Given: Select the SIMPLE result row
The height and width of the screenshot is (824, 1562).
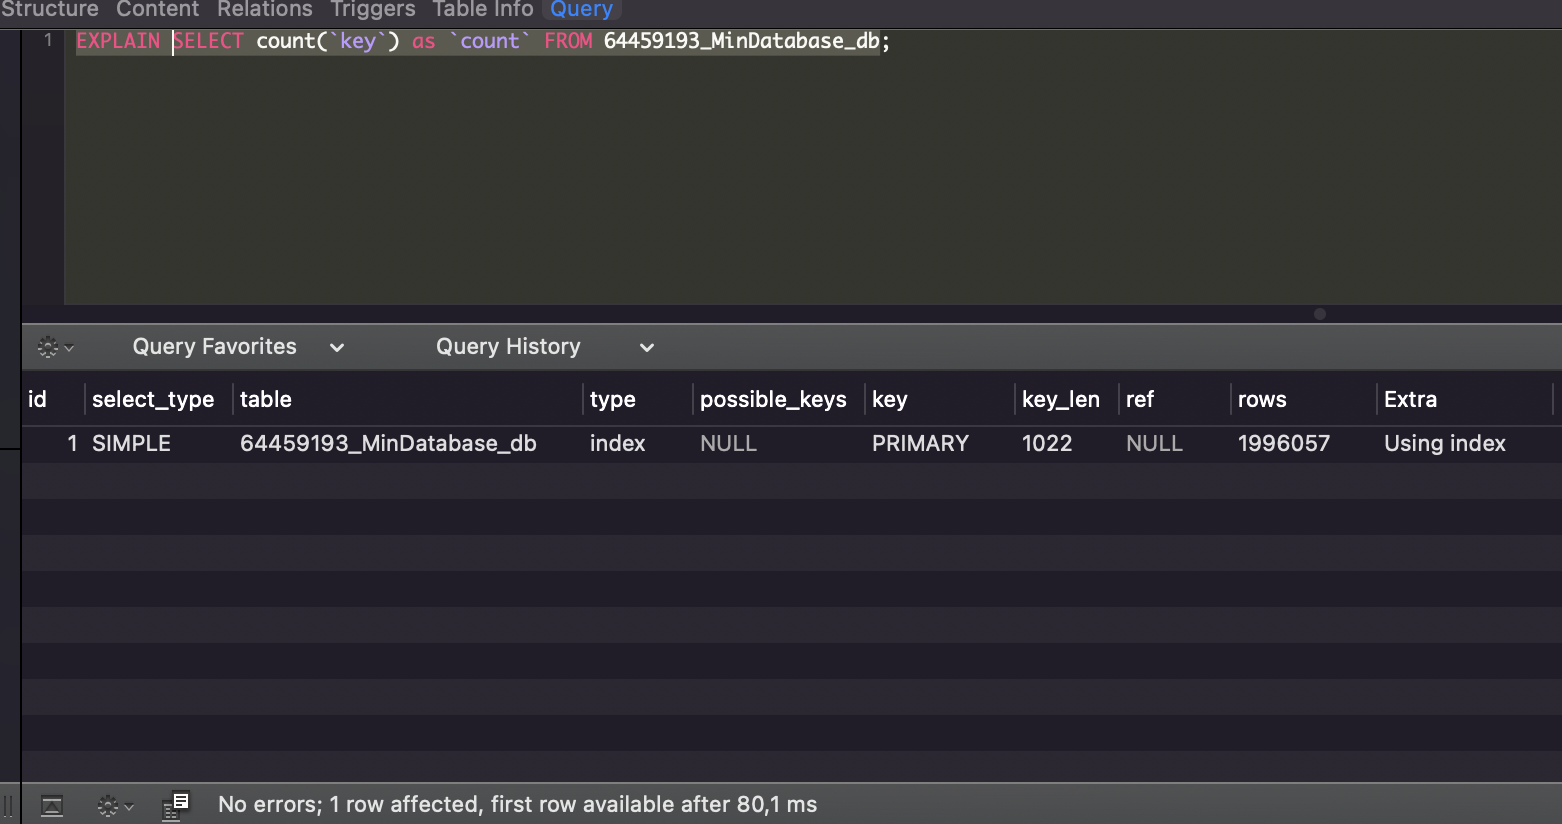Looking at the screenshot, I should (600, 443).
